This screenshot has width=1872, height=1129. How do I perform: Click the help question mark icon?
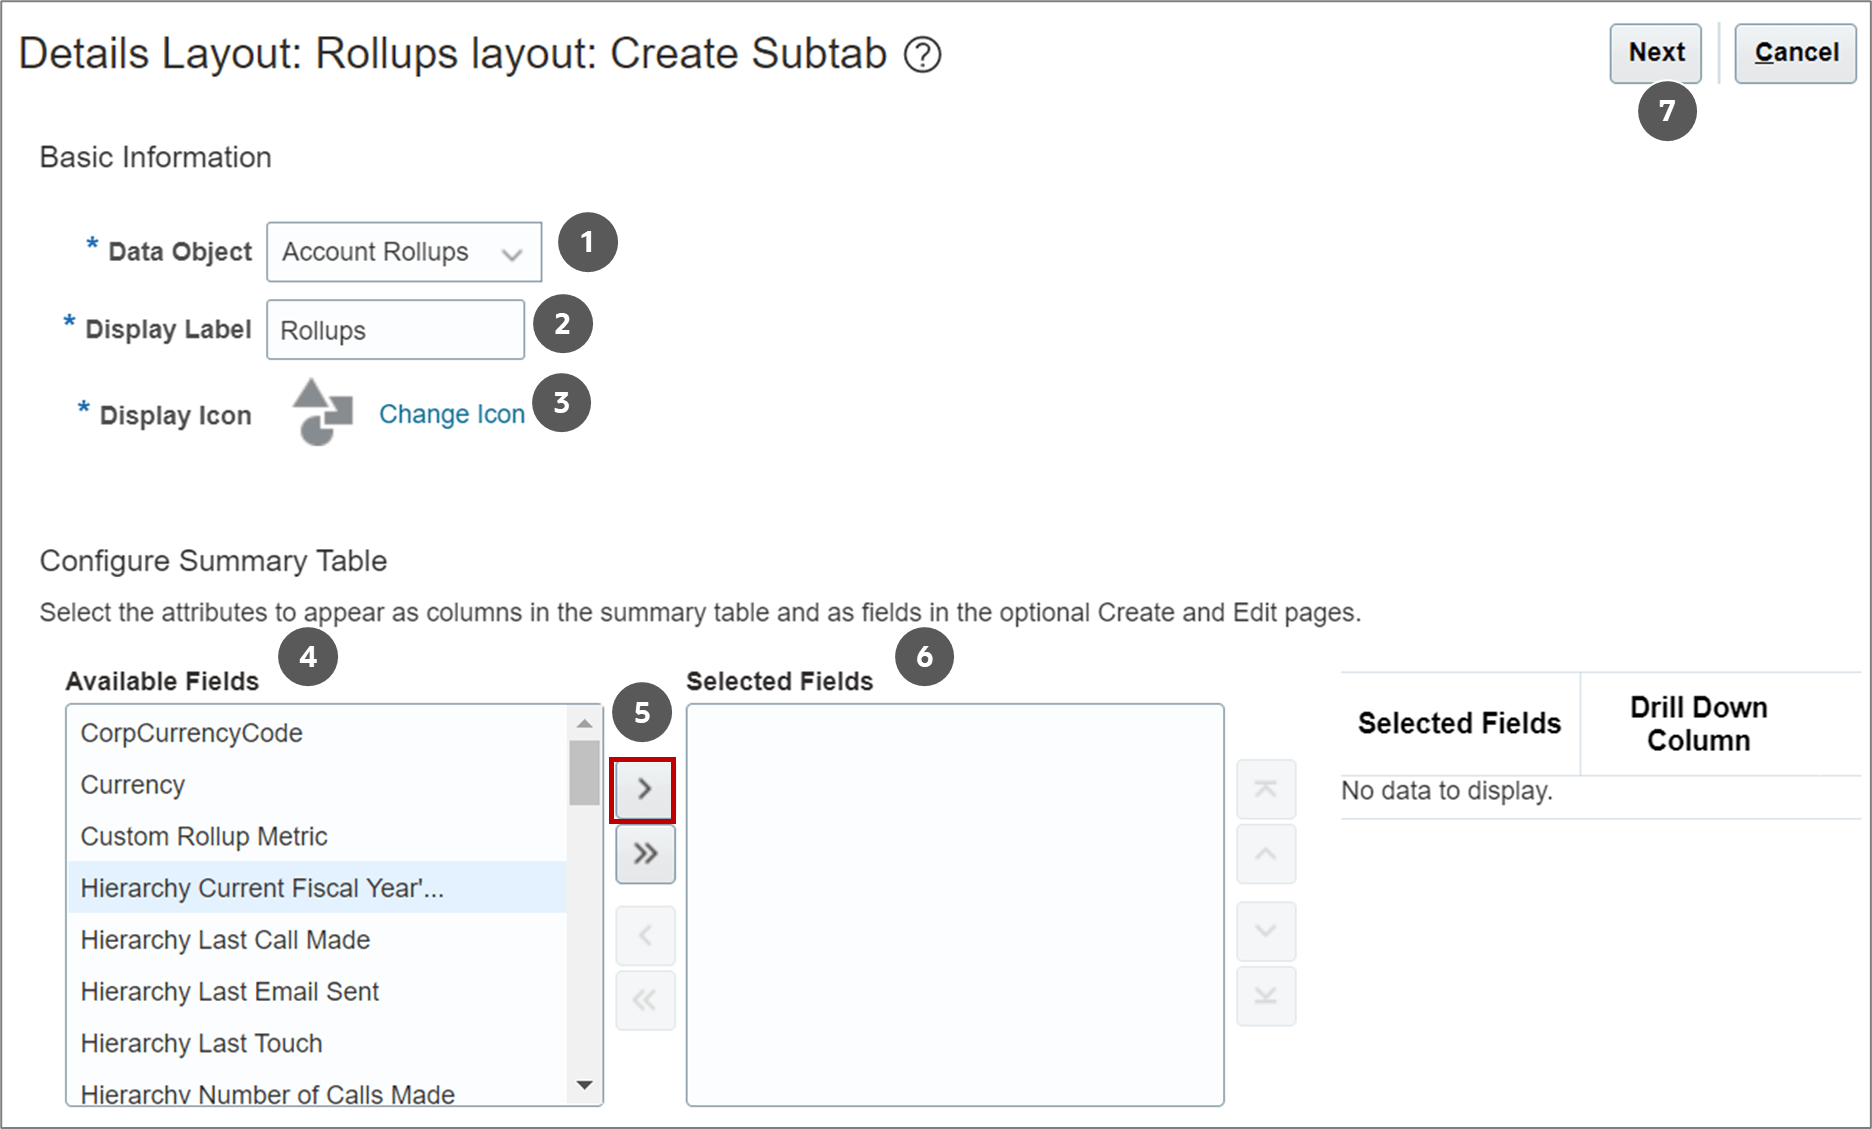pos(922,55)
